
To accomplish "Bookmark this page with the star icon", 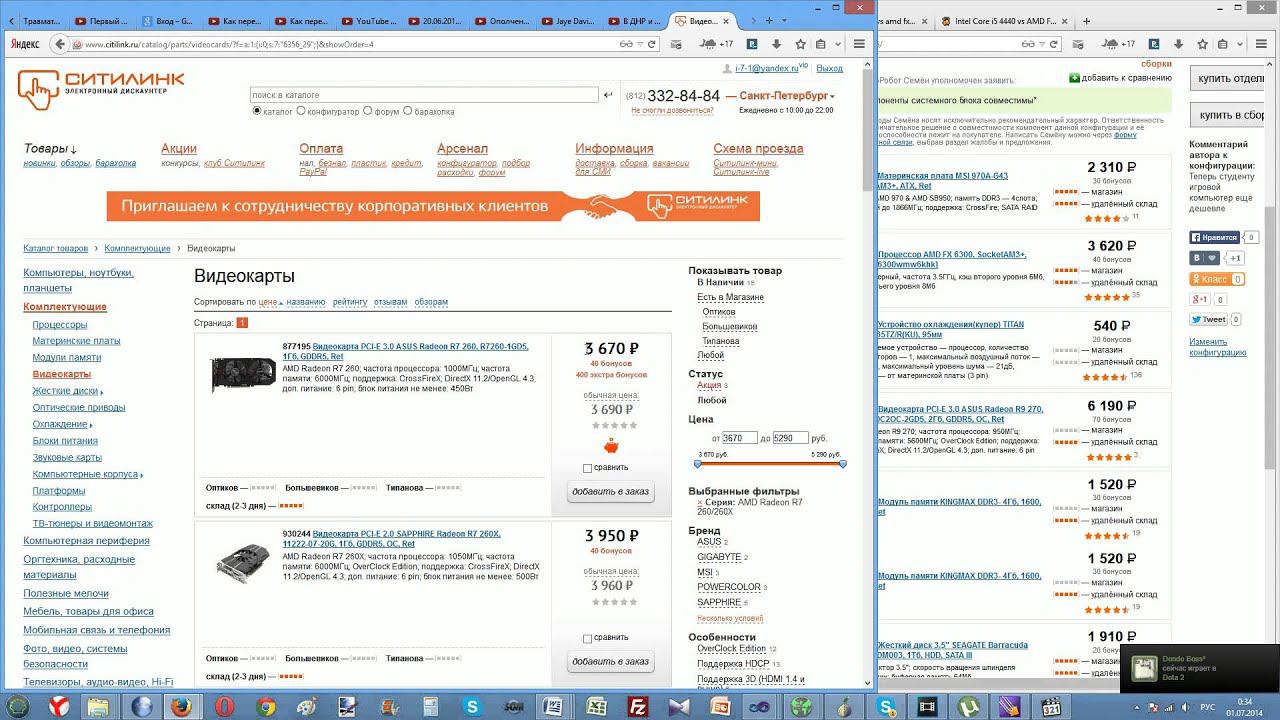I will 800,44.
